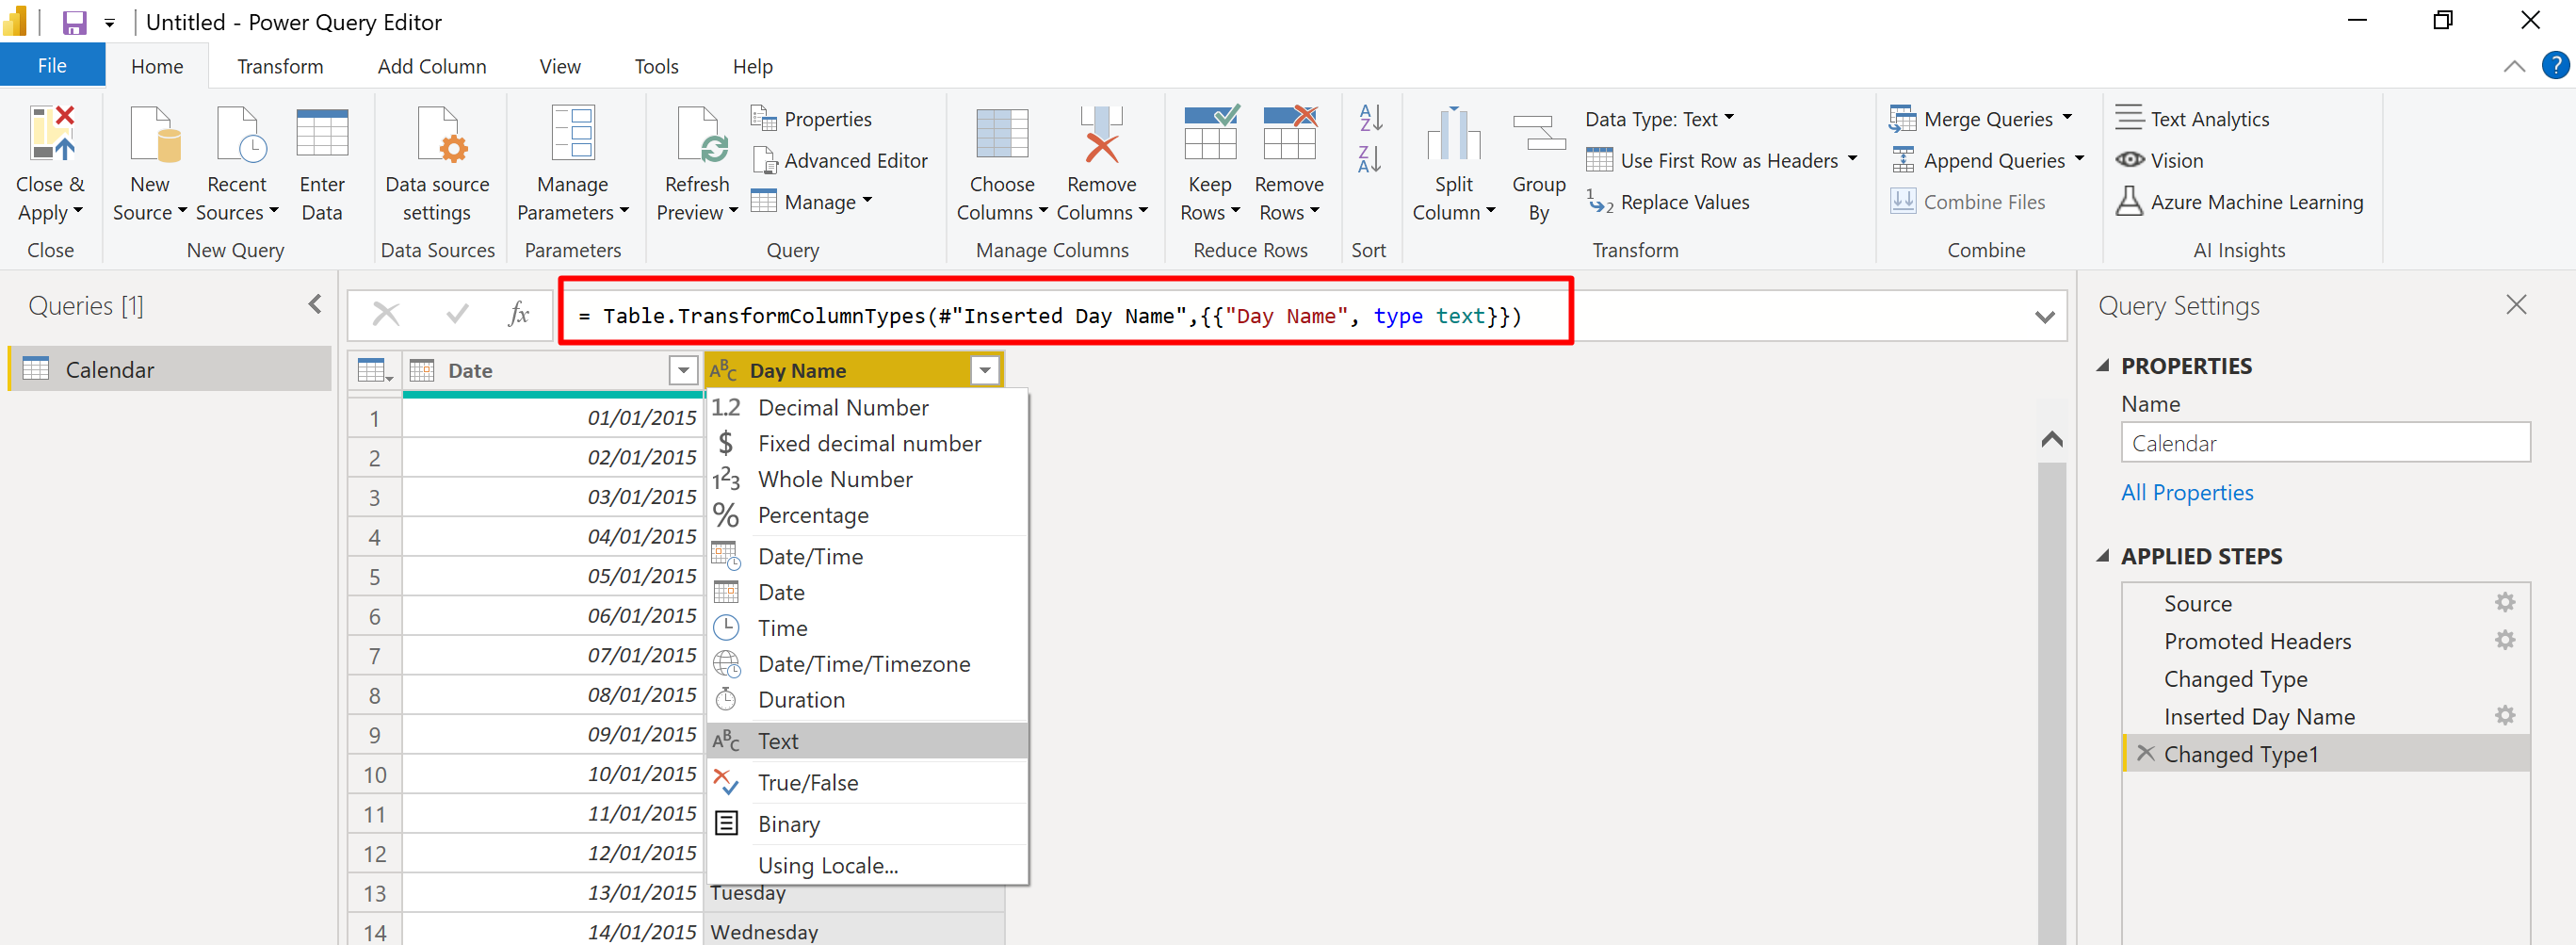This screenshot has height=945, width=2576.
Task: Choose Using Locale... option
Action: [x=867, y=865]
